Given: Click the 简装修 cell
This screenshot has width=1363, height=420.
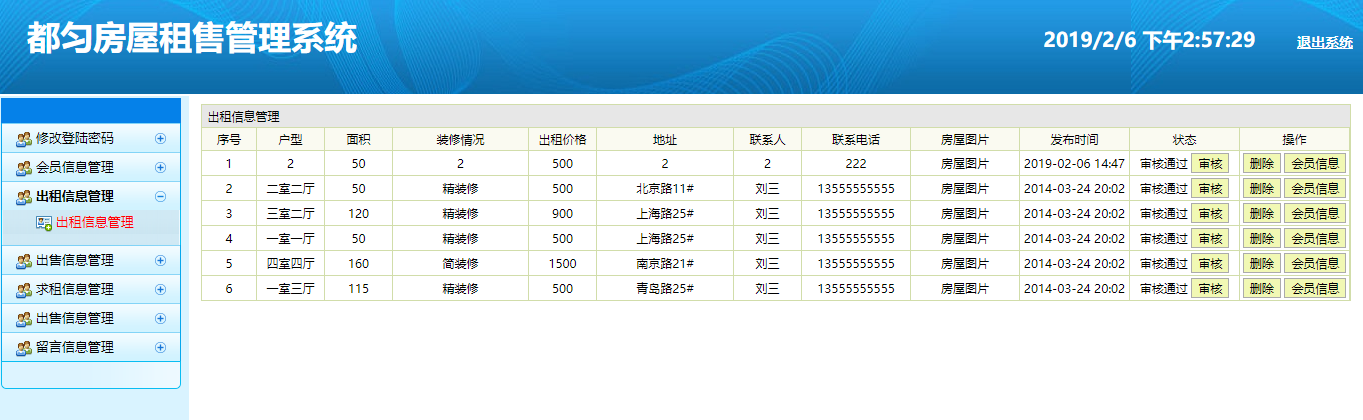Looking at the screenshot, I should tap(460, 263).
